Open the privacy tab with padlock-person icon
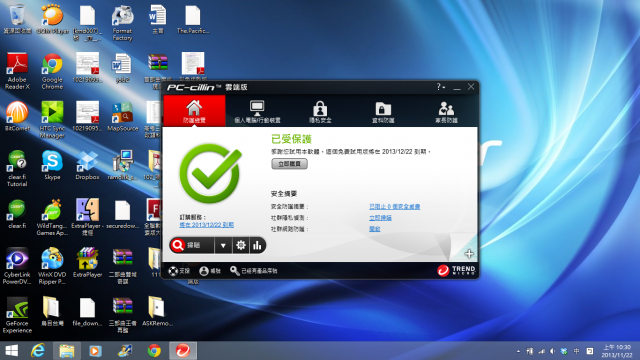 coord(320,111)
